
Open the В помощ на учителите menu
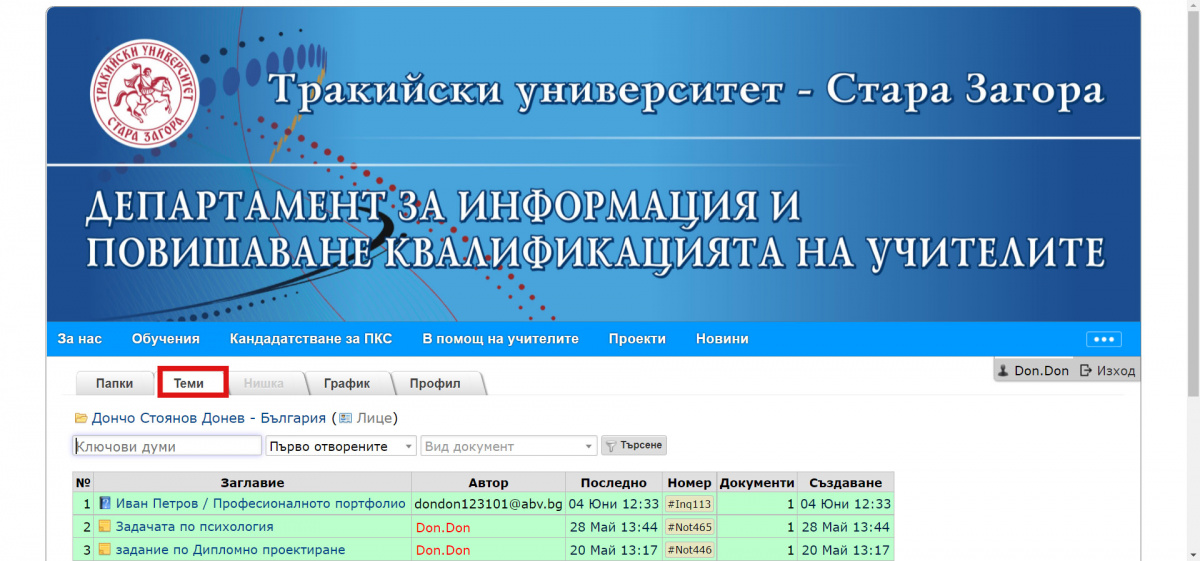[500, 339]
